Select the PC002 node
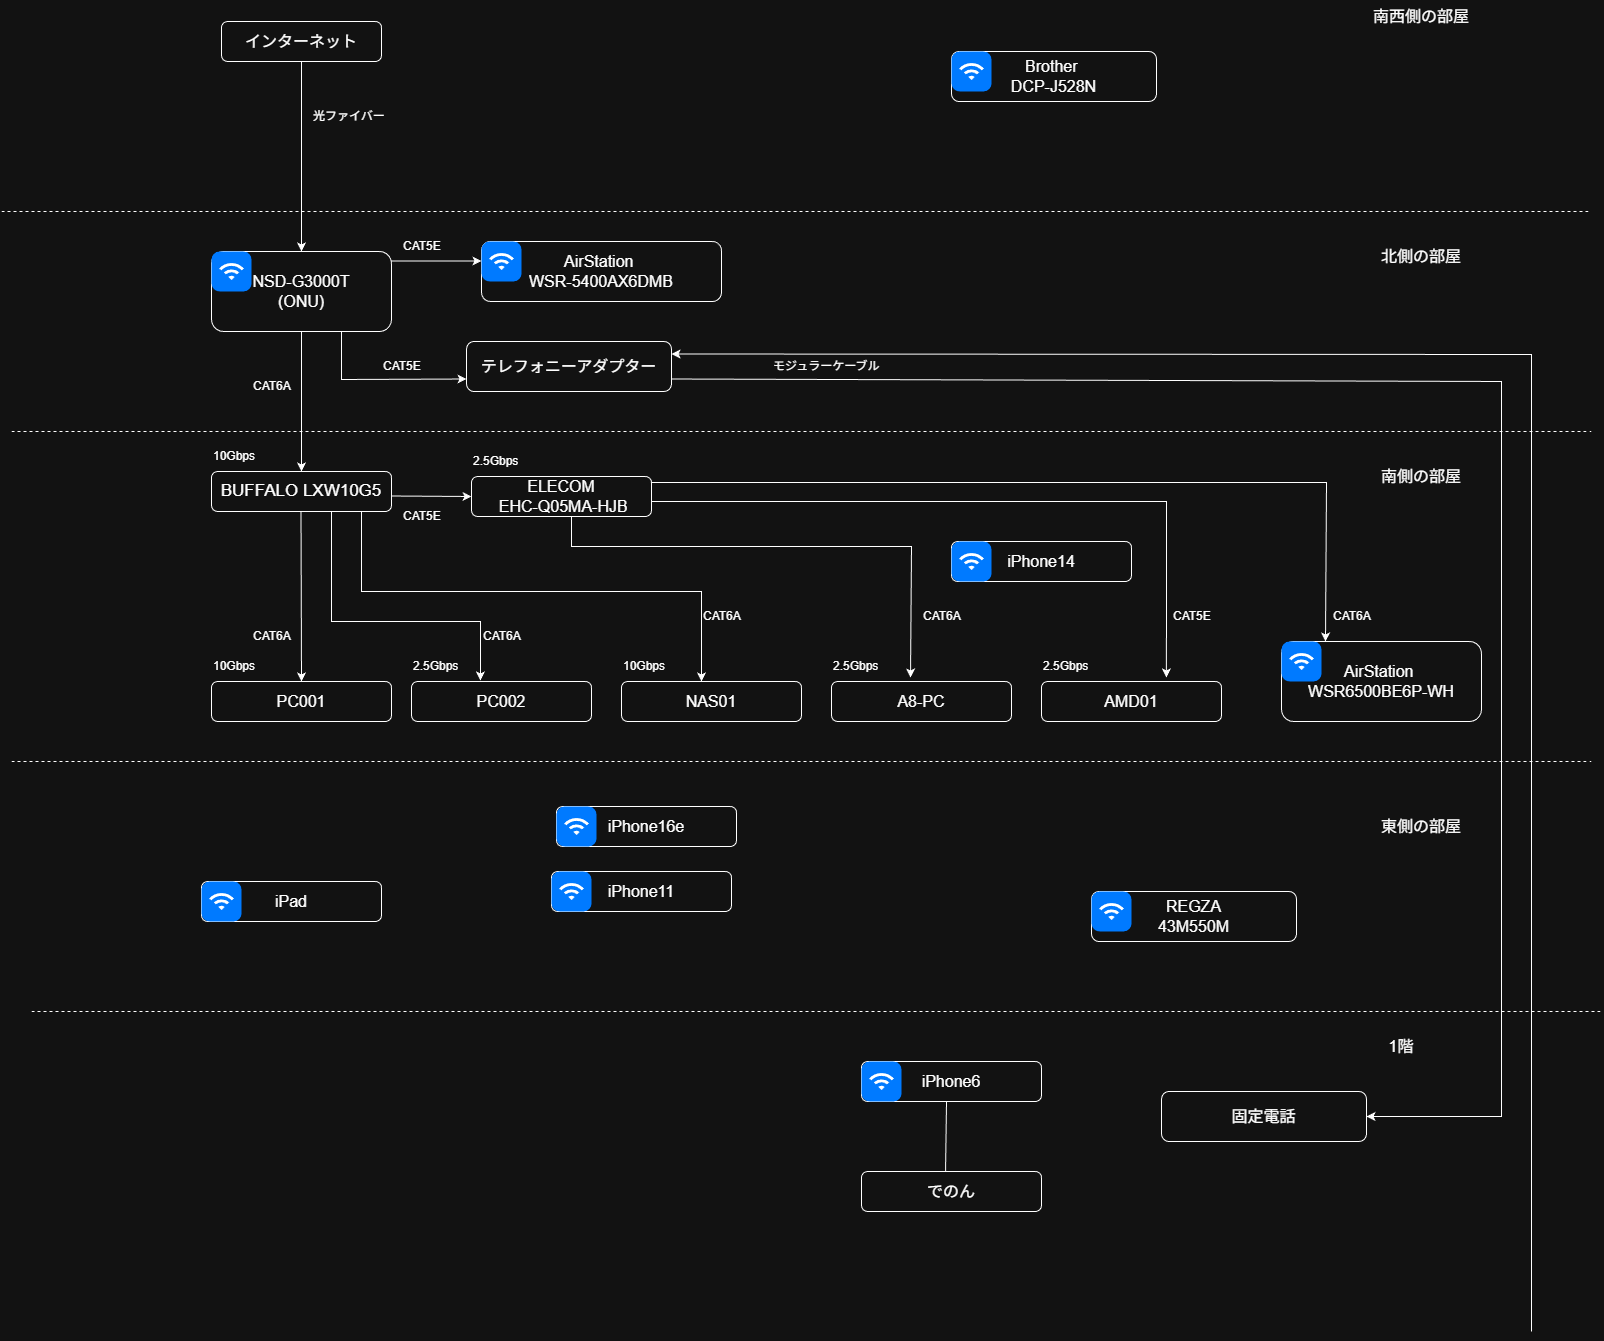The image size is (1604, 1341). coord(501,701)
